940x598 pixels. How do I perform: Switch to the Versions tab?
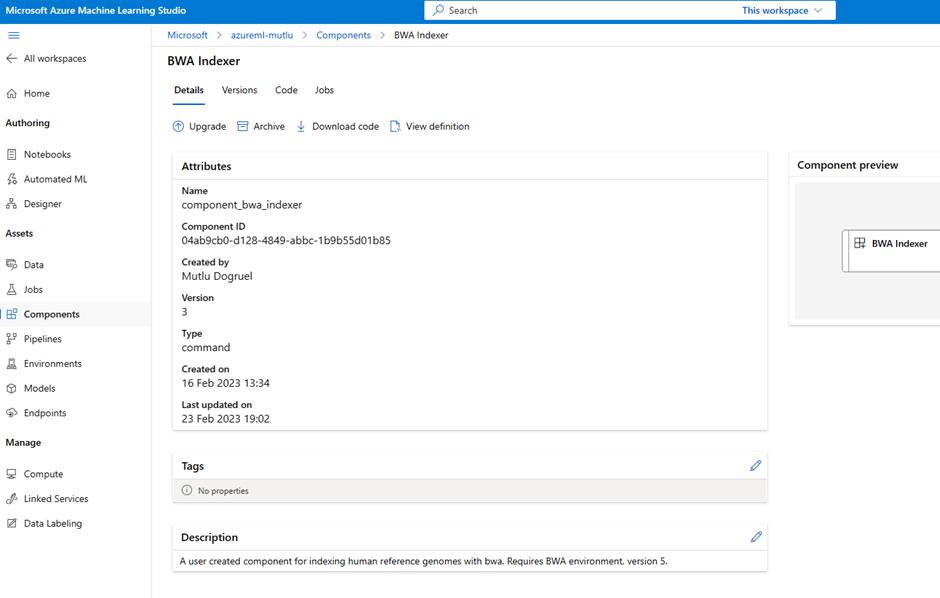(x=239, y=90)
